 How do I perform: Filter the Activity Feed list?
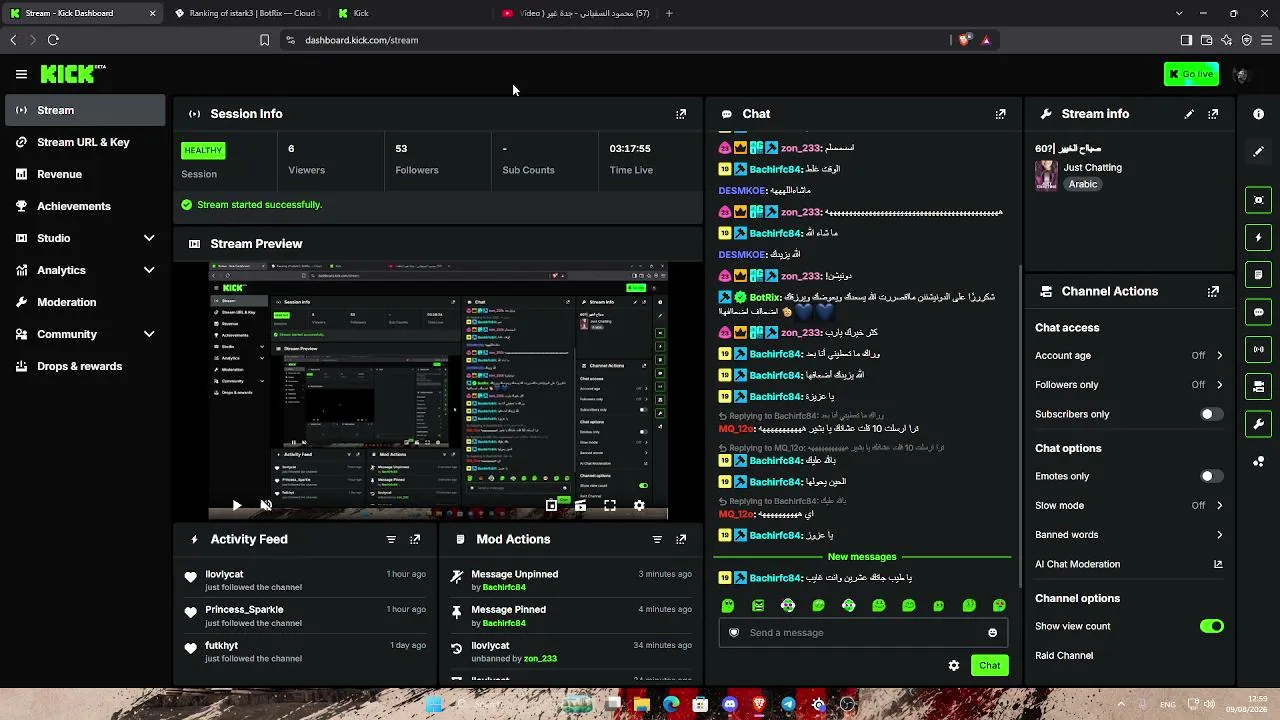(x=391, y=539)
